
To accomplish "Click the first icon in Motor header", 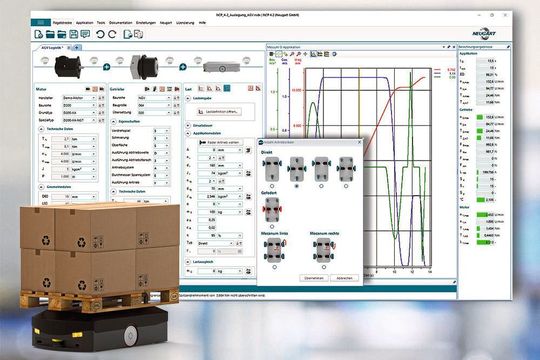I will pos(88,89).
